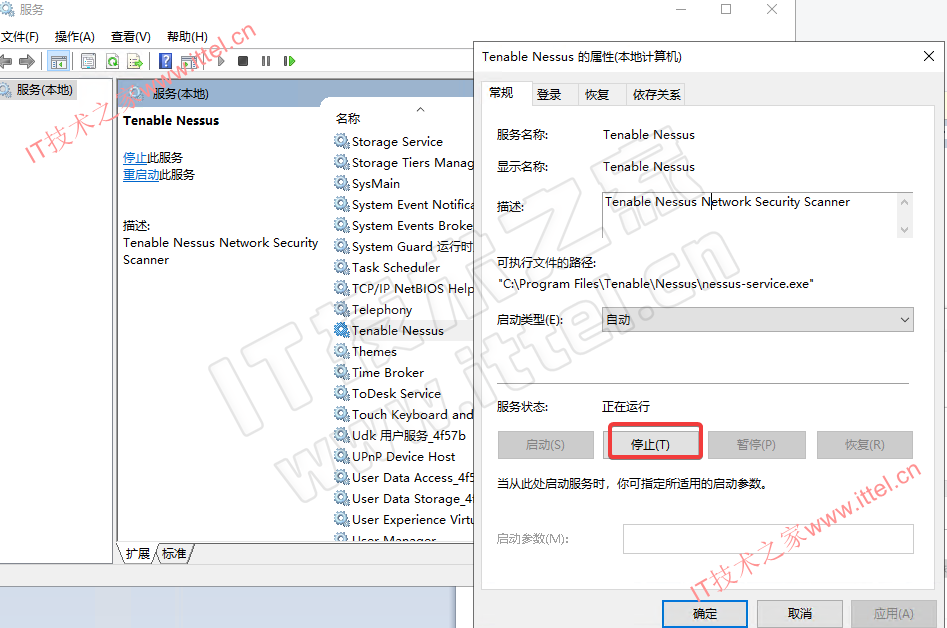Select the User Experience Virtu… service row
The image size is (947, 628).
(404, 519)
